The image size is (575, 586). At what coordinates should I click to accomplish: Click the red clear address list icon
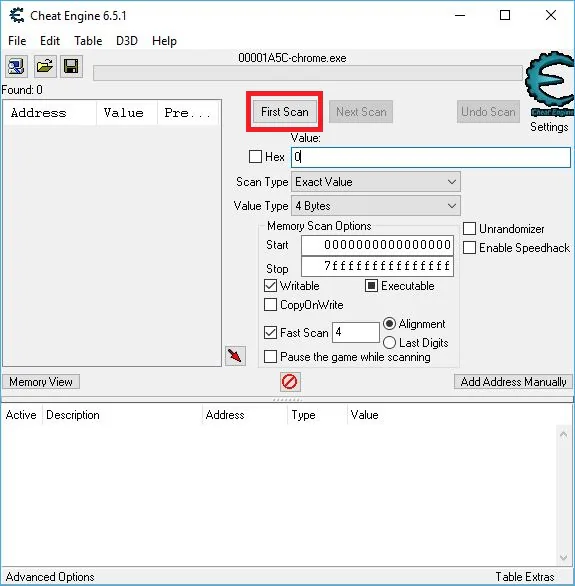click(x=290, y=382)
